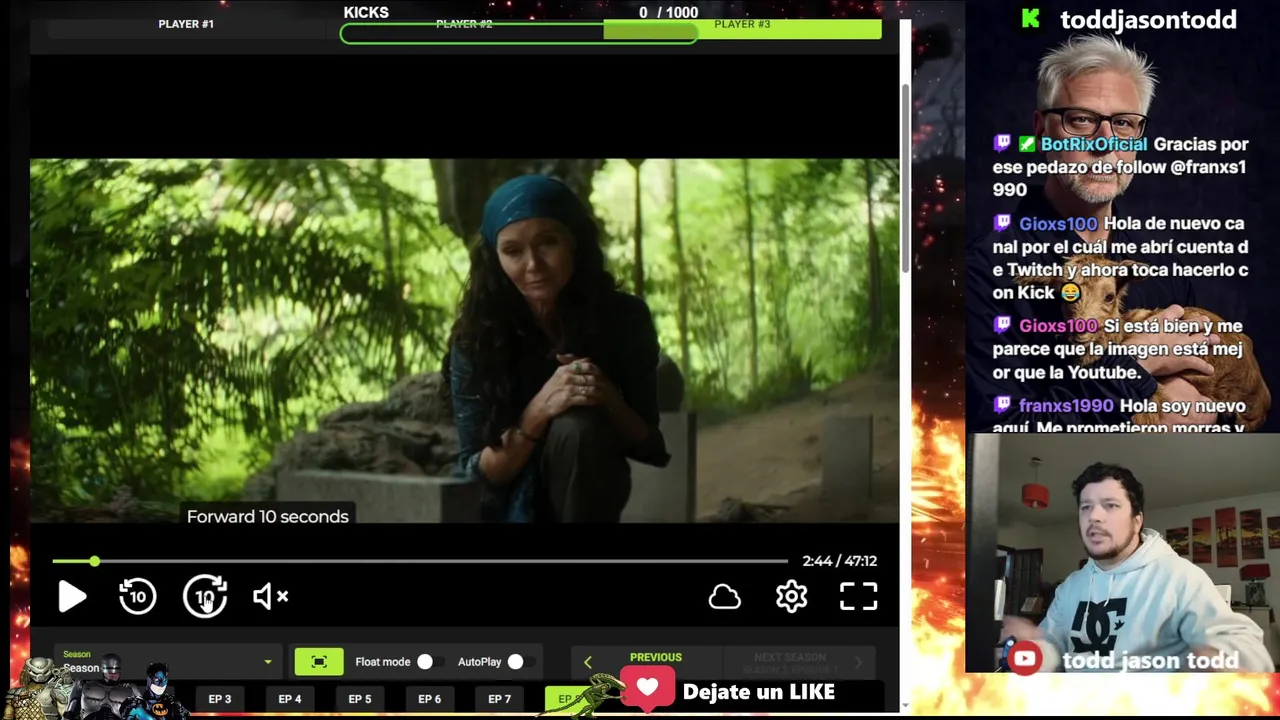
Task: Click the Dejate un LIKE banner text
Action: [759, 692]
